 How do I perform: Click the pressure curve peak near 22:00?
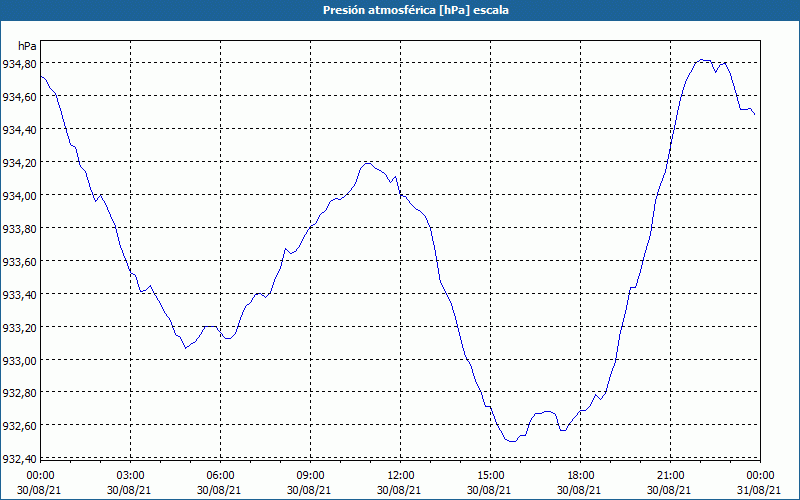click(x=703, y=60)
